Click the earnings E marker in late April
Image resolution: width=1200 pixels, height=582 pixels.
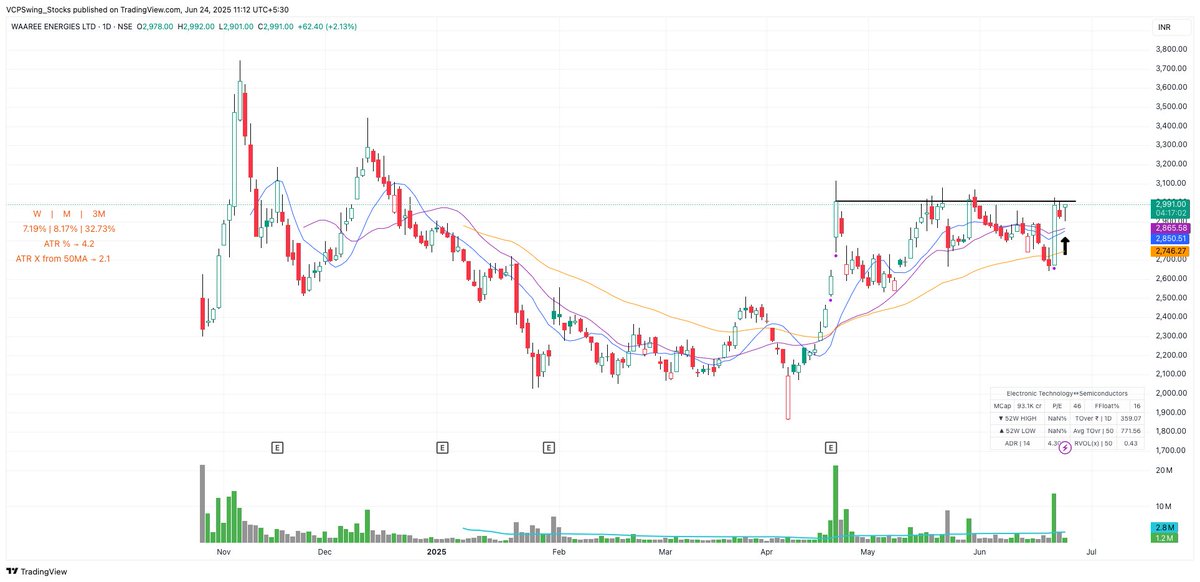(831, 449)
